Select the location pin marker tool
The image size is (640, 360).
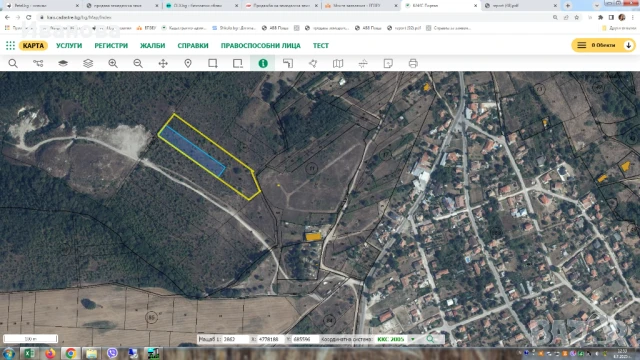(188, 63)
